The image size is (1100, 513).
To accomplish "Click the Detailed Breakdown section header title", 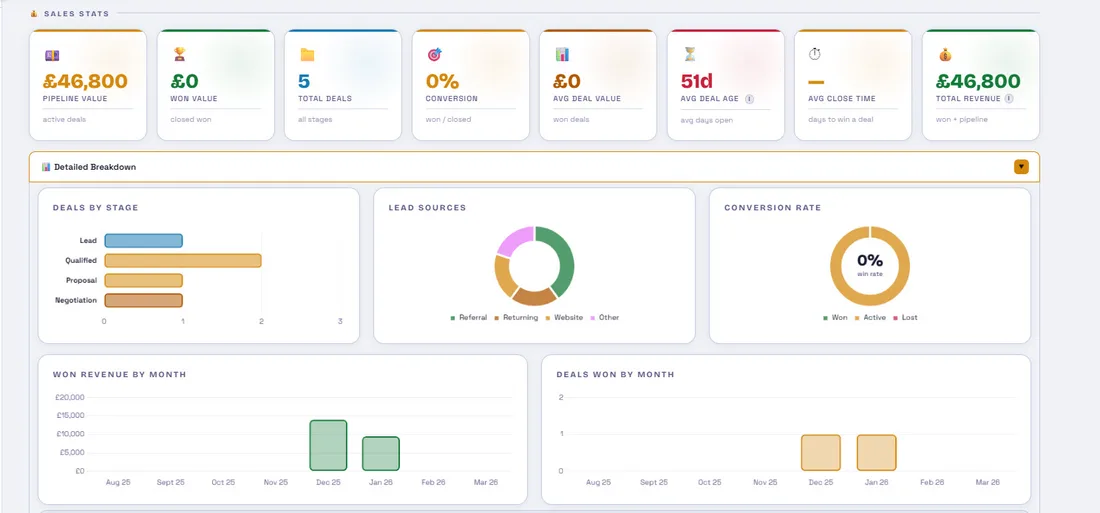I will click(95, 167).
